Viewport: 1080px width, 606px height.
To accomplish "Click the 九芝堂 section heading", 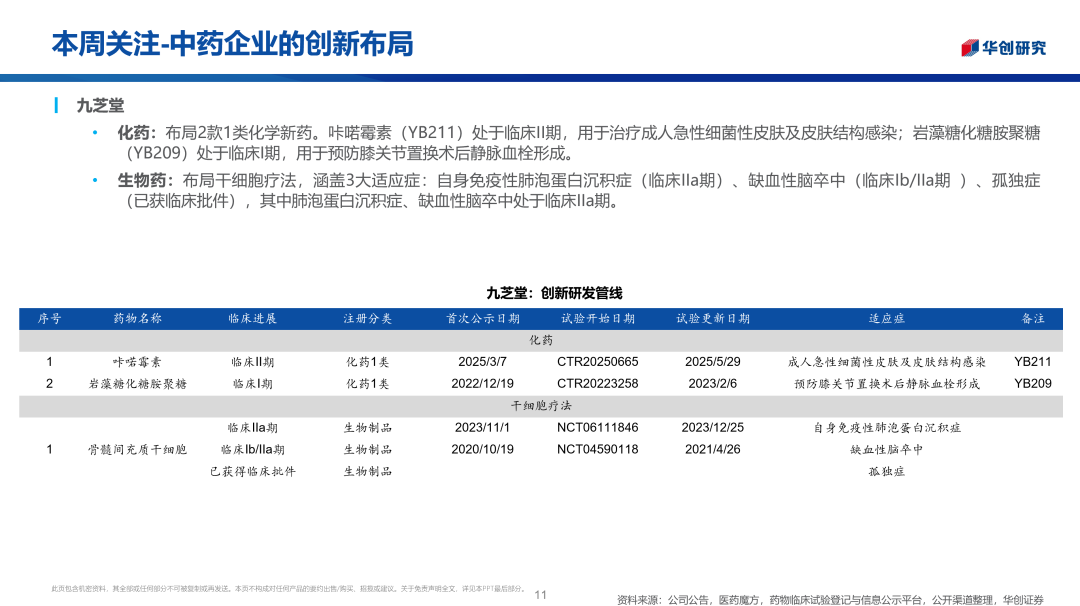I will pos(101,105).
